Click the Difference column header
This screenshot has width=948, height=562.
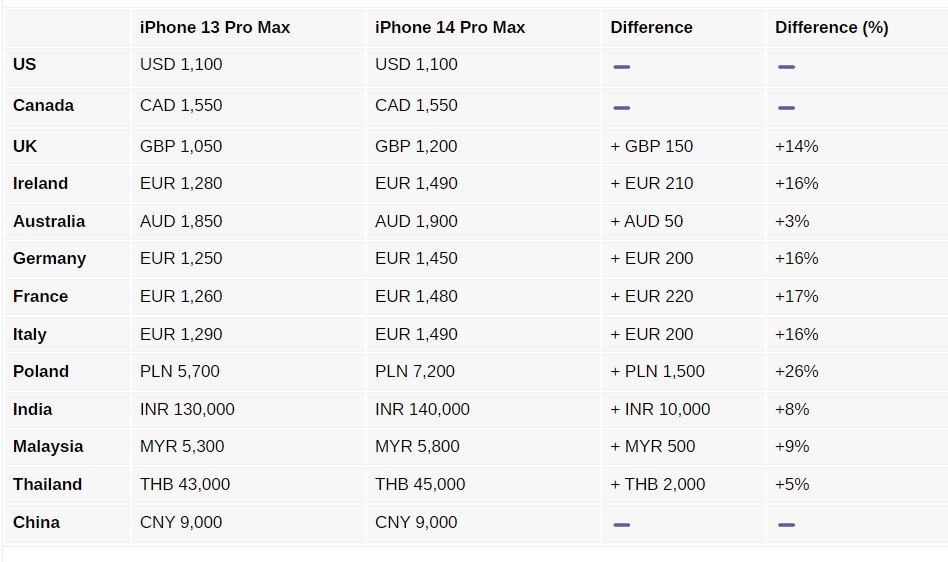click(651, 27)
